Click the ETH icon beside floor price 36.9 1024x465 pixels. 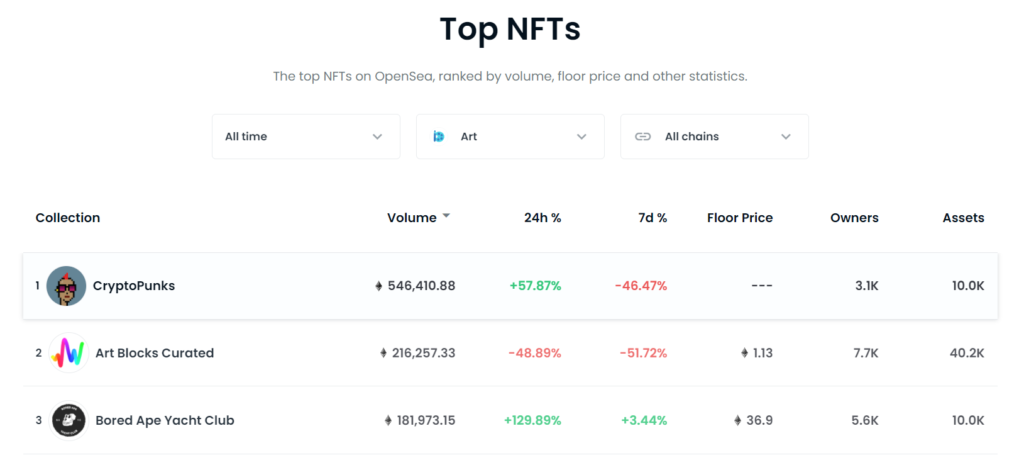click(738, 421)
